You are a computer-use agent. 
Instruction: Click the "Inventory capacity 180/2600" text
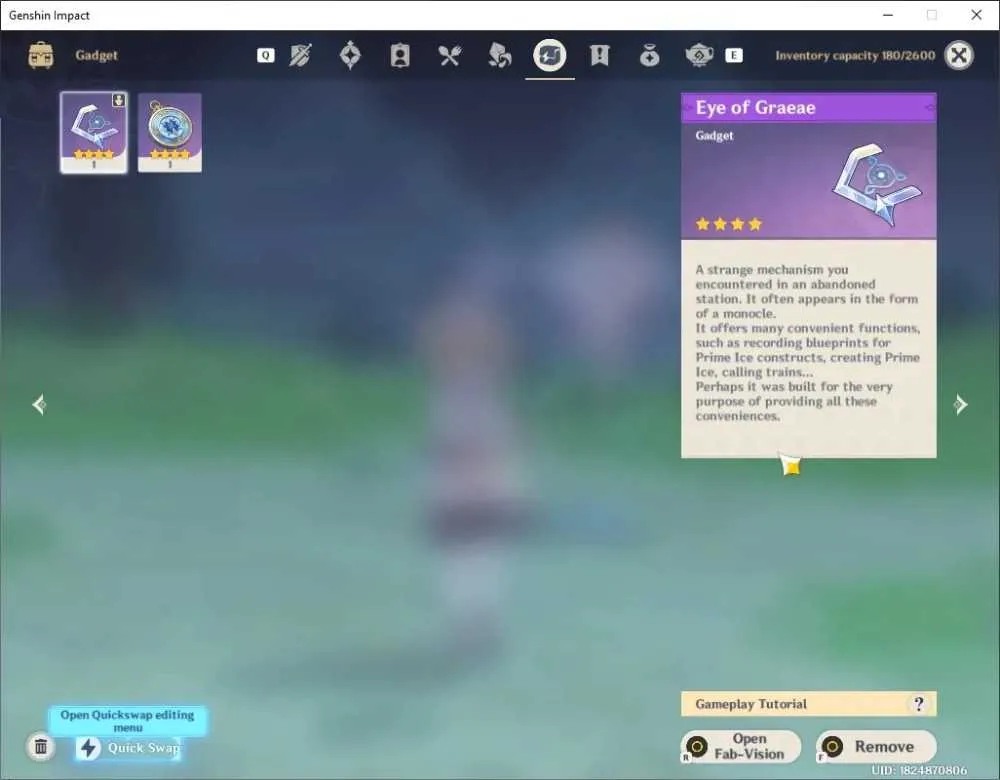click(x=855, y=55)
